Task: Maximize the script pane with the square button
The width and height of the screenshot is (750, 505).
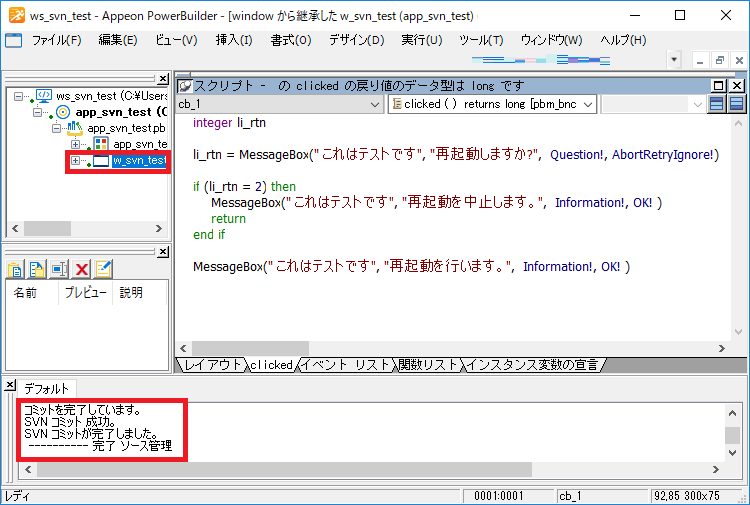Action: coord(718,86)
